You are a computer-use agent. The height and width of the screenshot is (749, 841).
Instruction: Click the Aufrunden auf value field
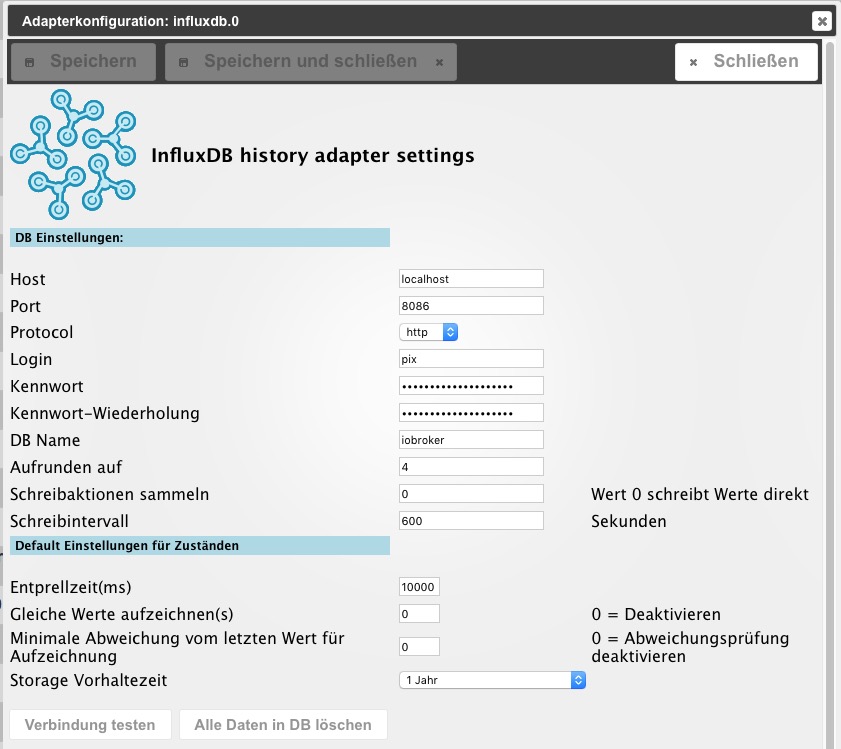click(471, 466)
